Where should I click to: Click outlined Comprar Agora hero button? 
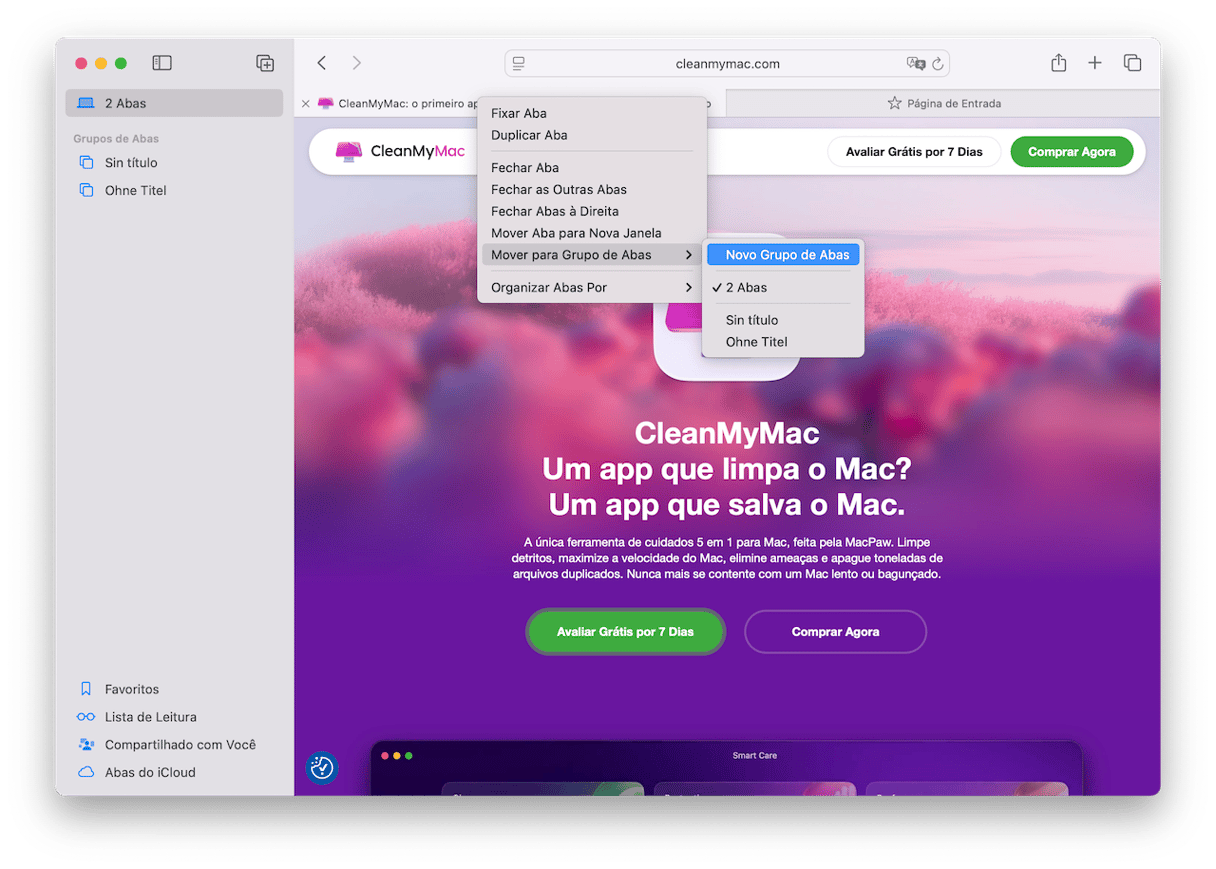835,632
